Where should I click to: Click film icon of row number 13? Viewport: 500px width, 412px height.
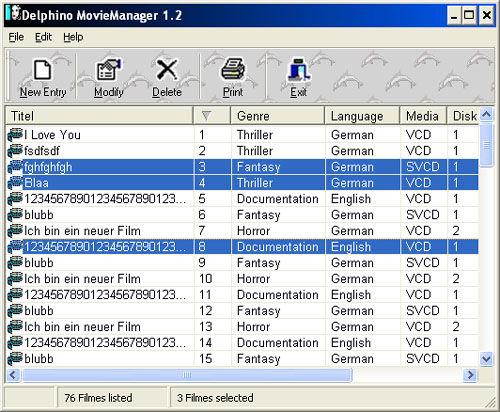click(x=15, y=327)
